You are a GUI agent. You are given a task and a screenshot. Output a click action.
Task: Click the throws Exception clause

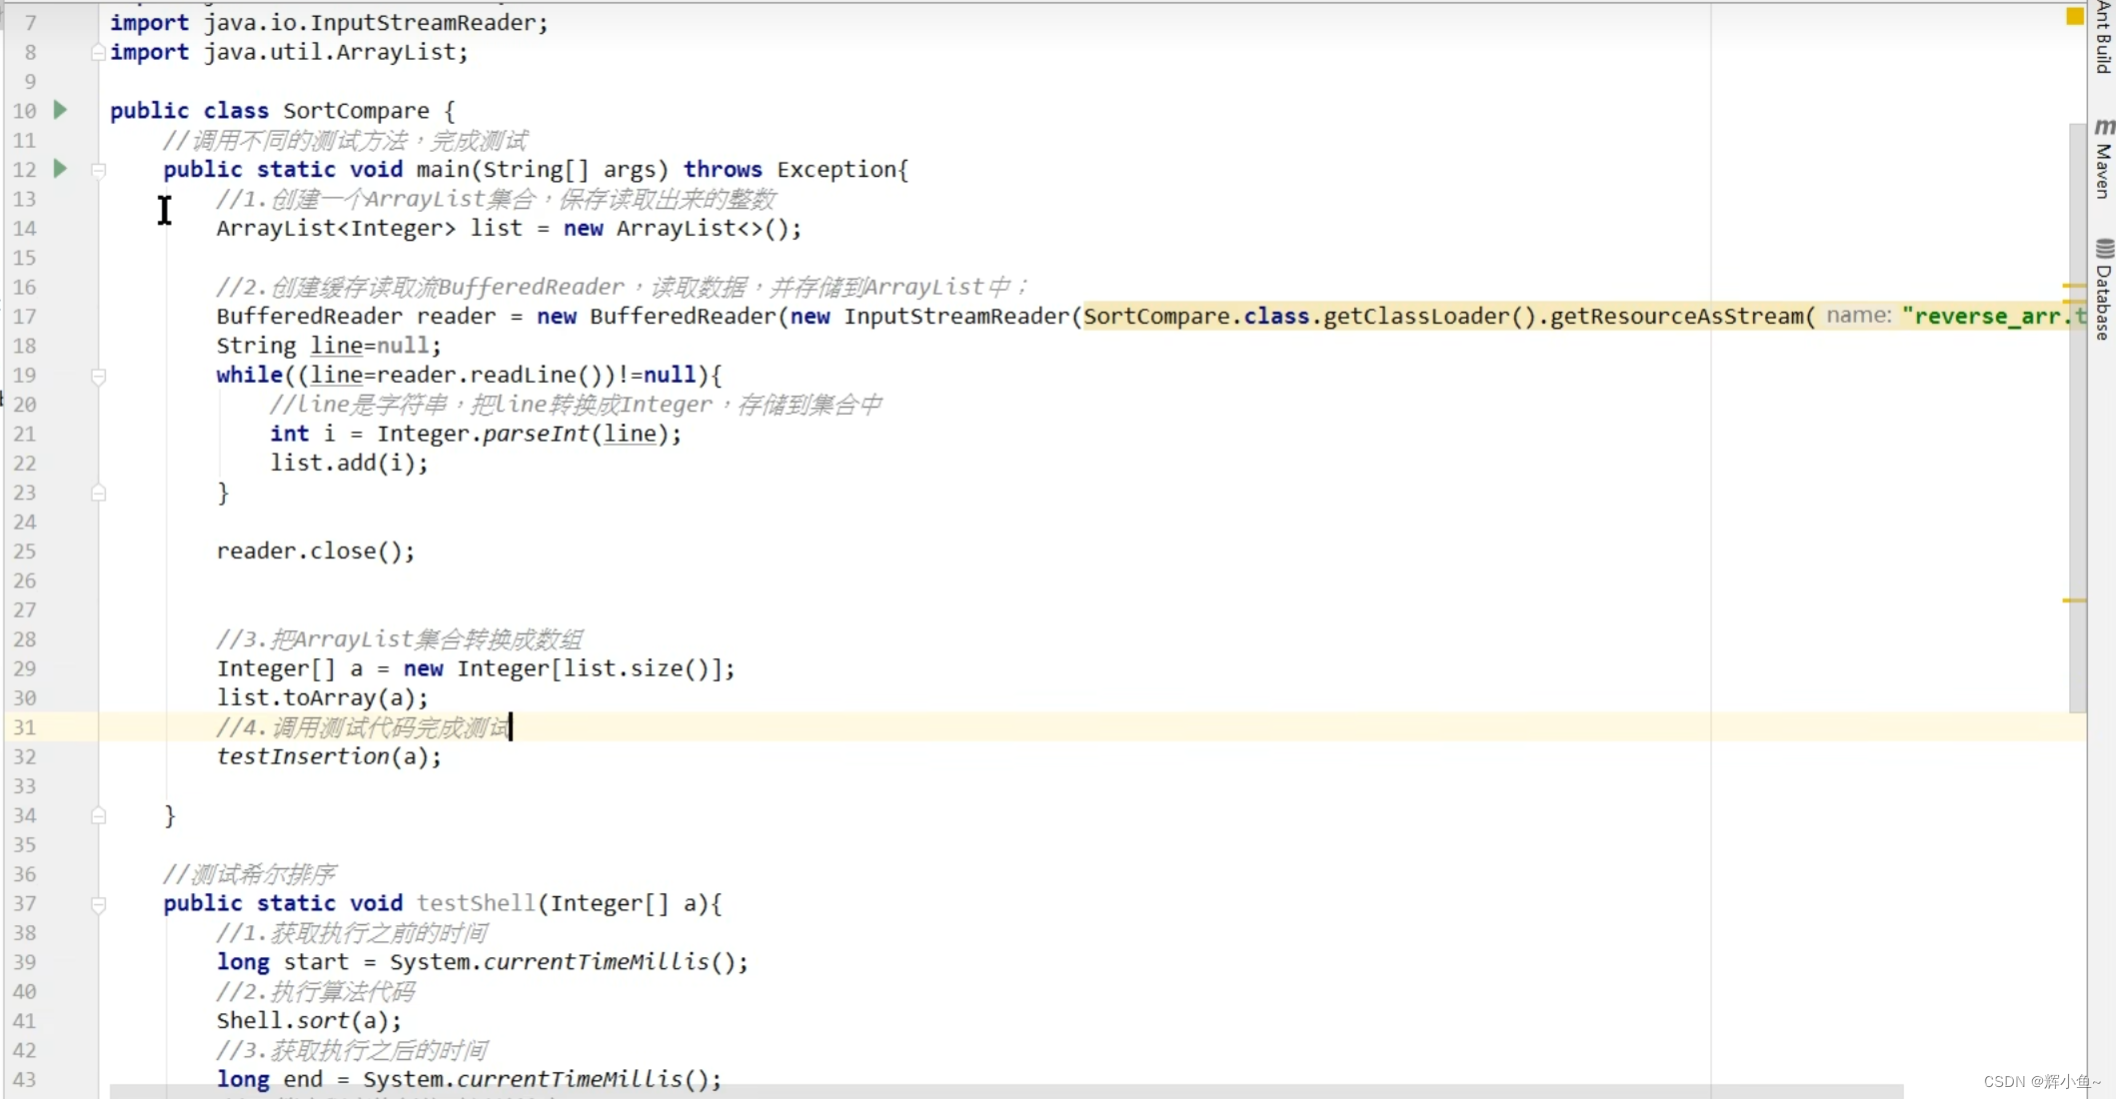pyautogui.click(x=789, y=169)
